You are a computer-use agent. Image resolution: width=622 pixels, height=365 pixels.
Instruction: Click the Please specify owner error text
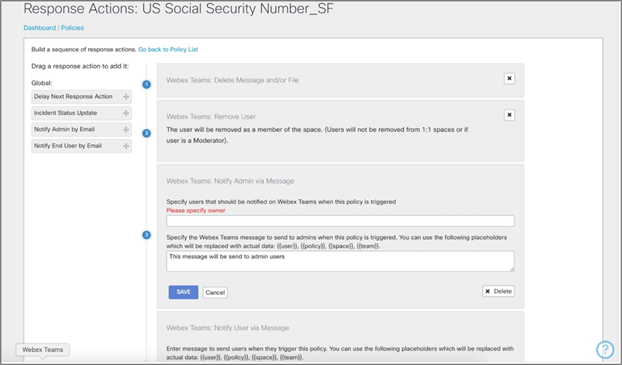(x=196, y=211)
